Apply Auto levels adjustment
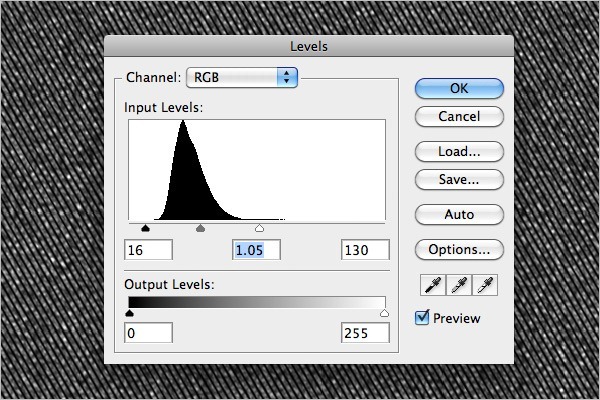Screen dimensions: 600x400 pos(459,214)
